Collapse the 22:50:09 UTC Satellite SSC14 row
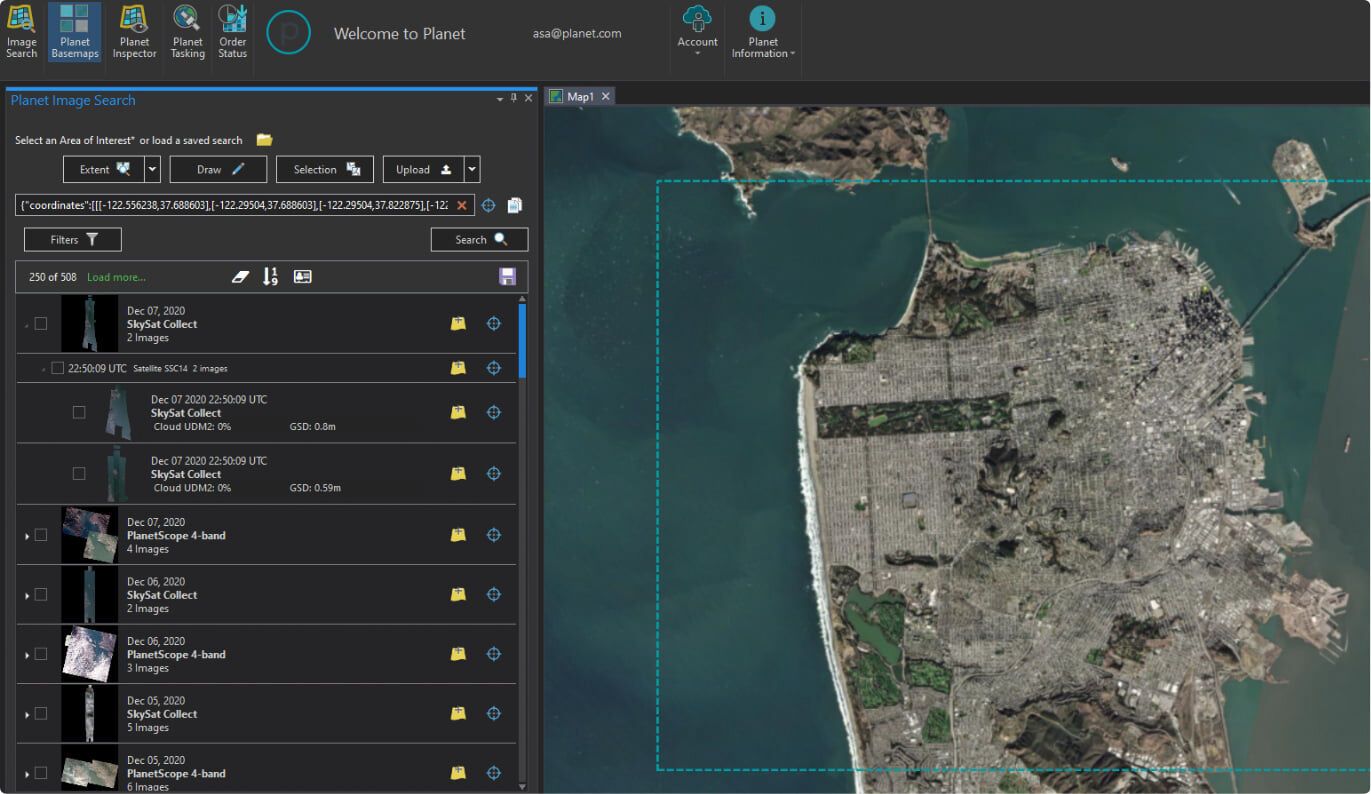 click(x=43, y=369)
